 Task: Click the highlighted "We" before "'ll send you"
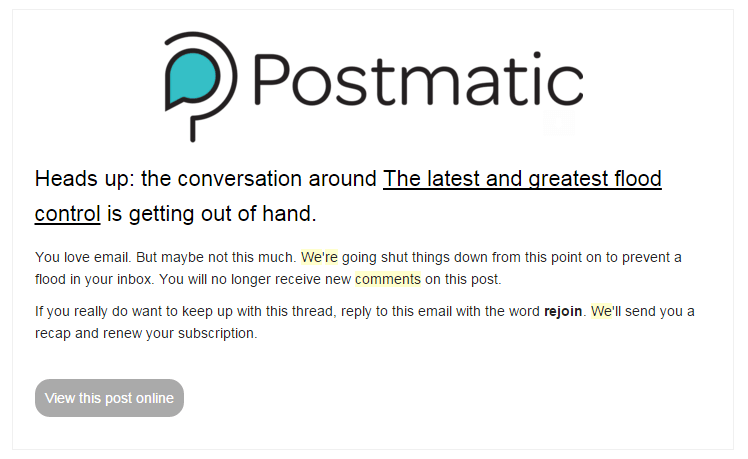[x=600, y=311]
